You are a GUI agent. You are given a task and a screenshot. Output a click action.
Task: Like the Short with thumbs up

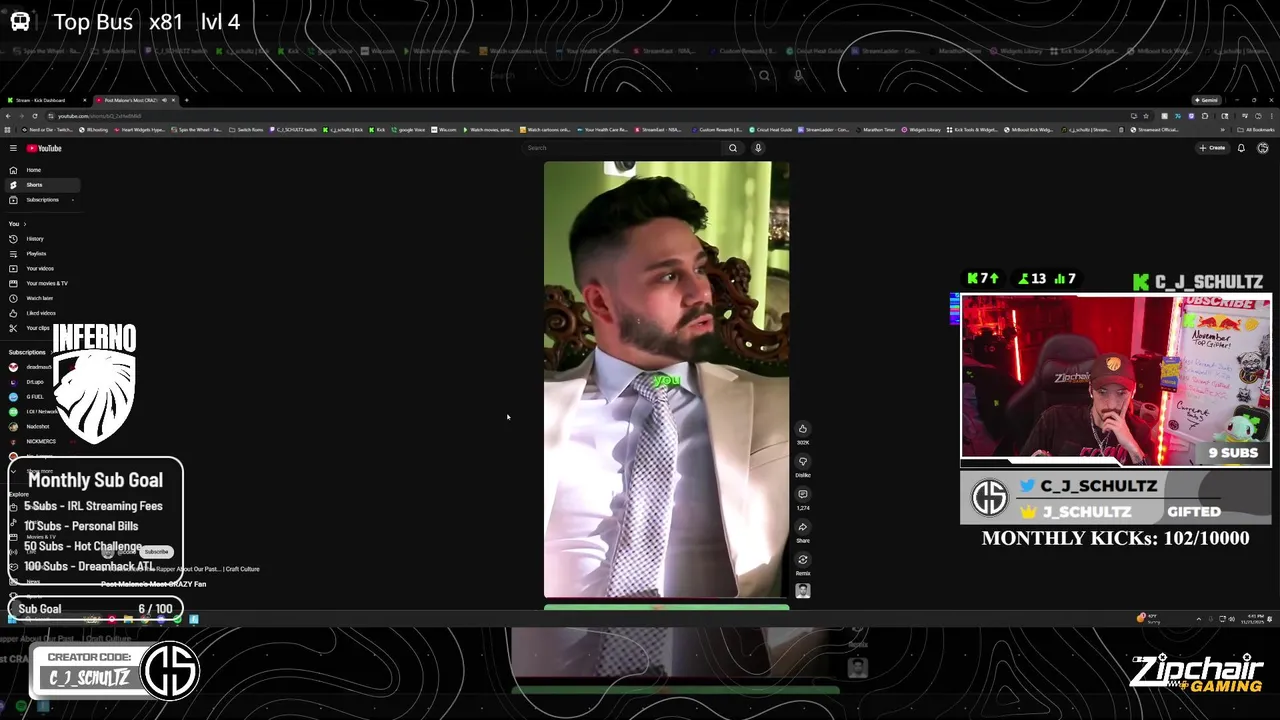[802, 429]
